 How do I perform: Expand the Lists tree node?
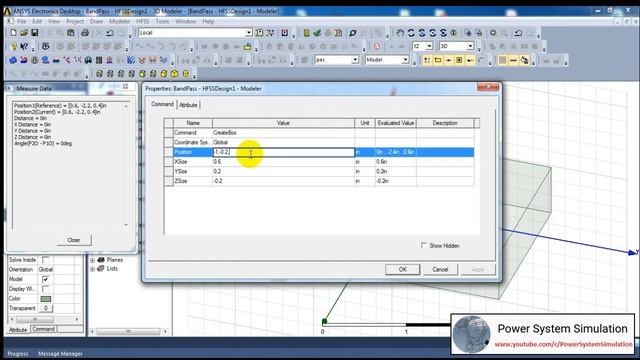(92, 269)
